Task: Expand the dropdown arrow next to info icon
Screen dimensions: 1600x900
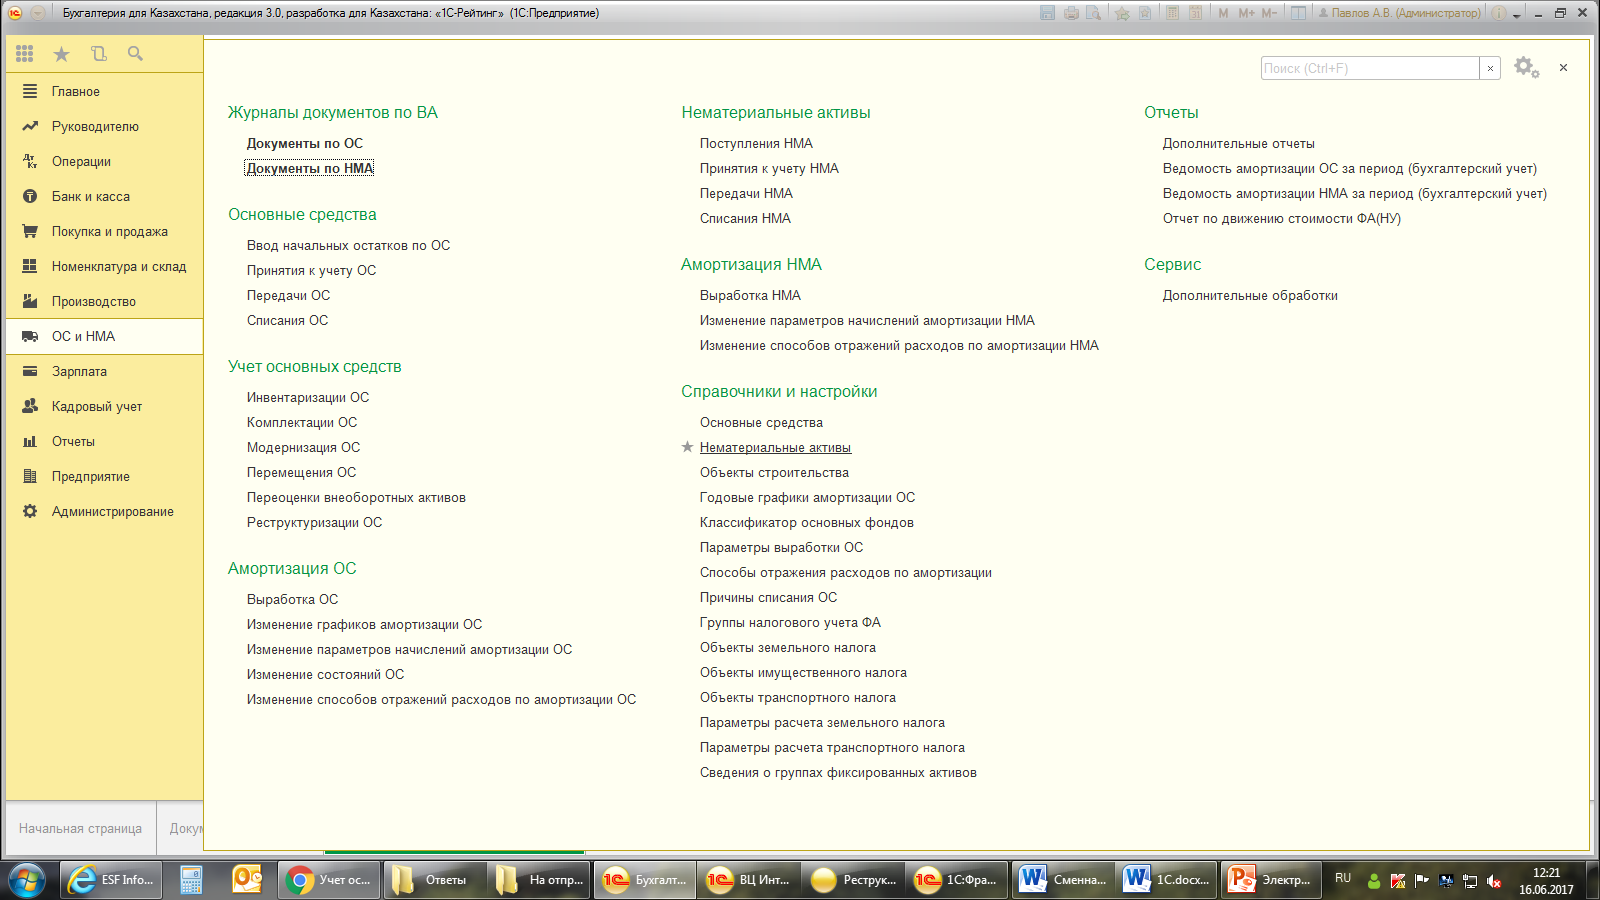Action: point(1517,15)
